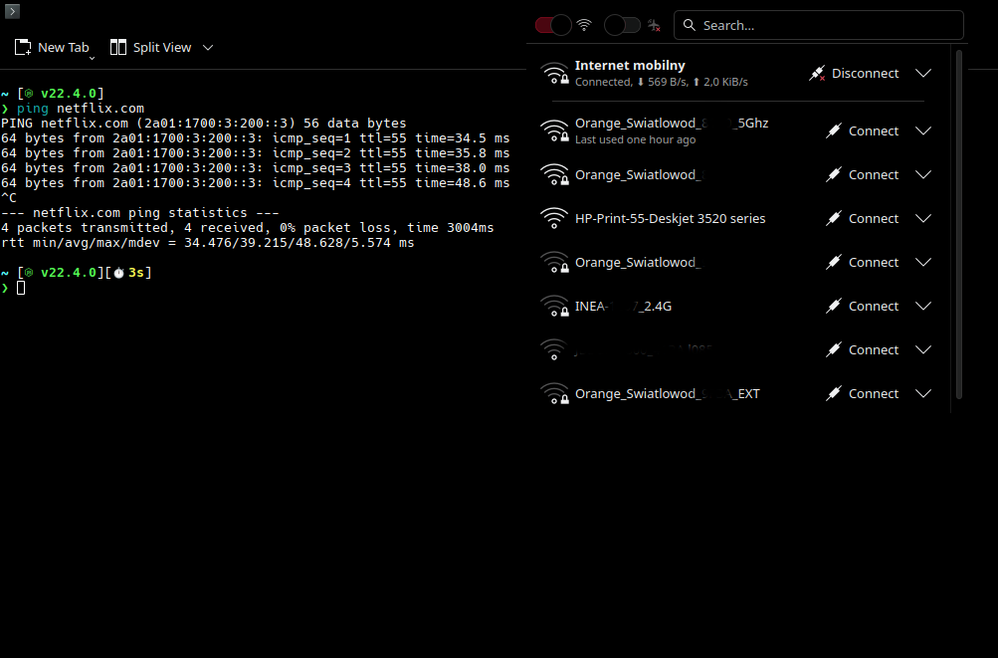This screenshot has width=998, height=658.
Task: Click the Orange_Swiatlowod EXT network signal icon
Action: click(x=554, y=394)
